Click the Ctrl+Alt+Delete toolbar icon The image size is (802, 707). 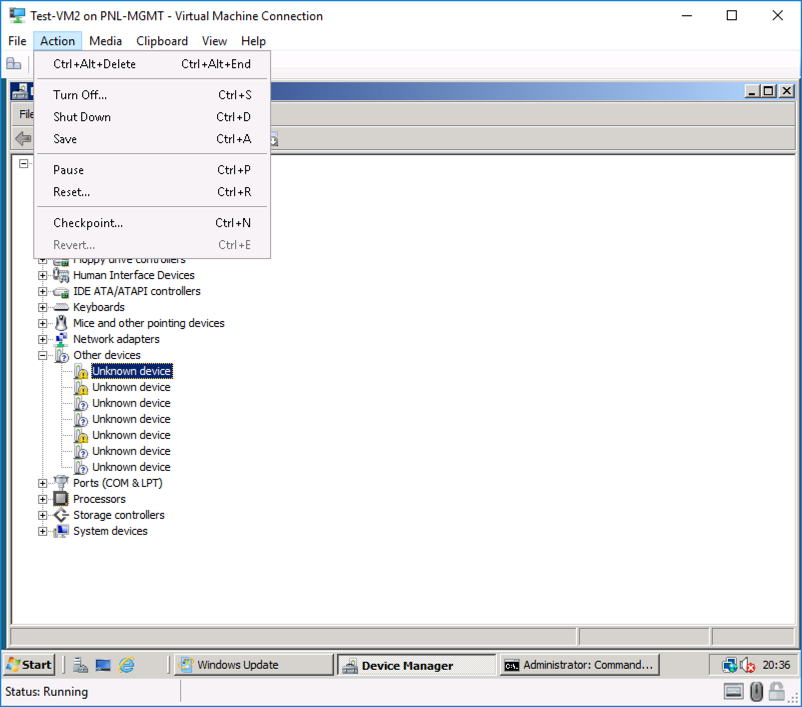[14, 64]
